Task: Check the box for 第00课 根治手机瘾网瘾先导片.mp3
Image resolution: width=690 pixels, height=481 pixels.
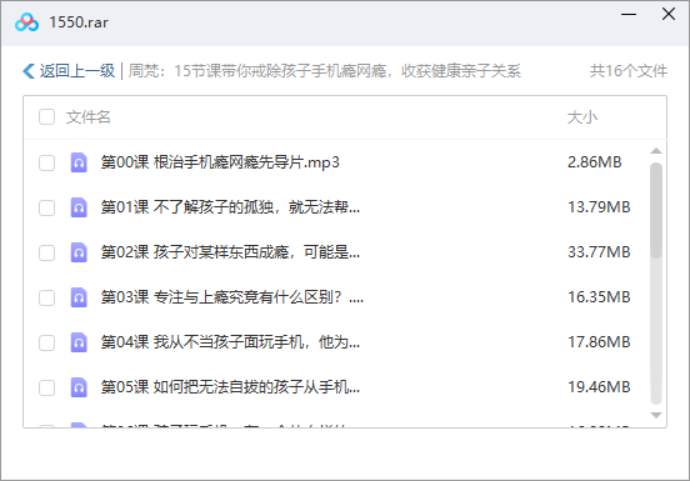Action: coord(47,162)
